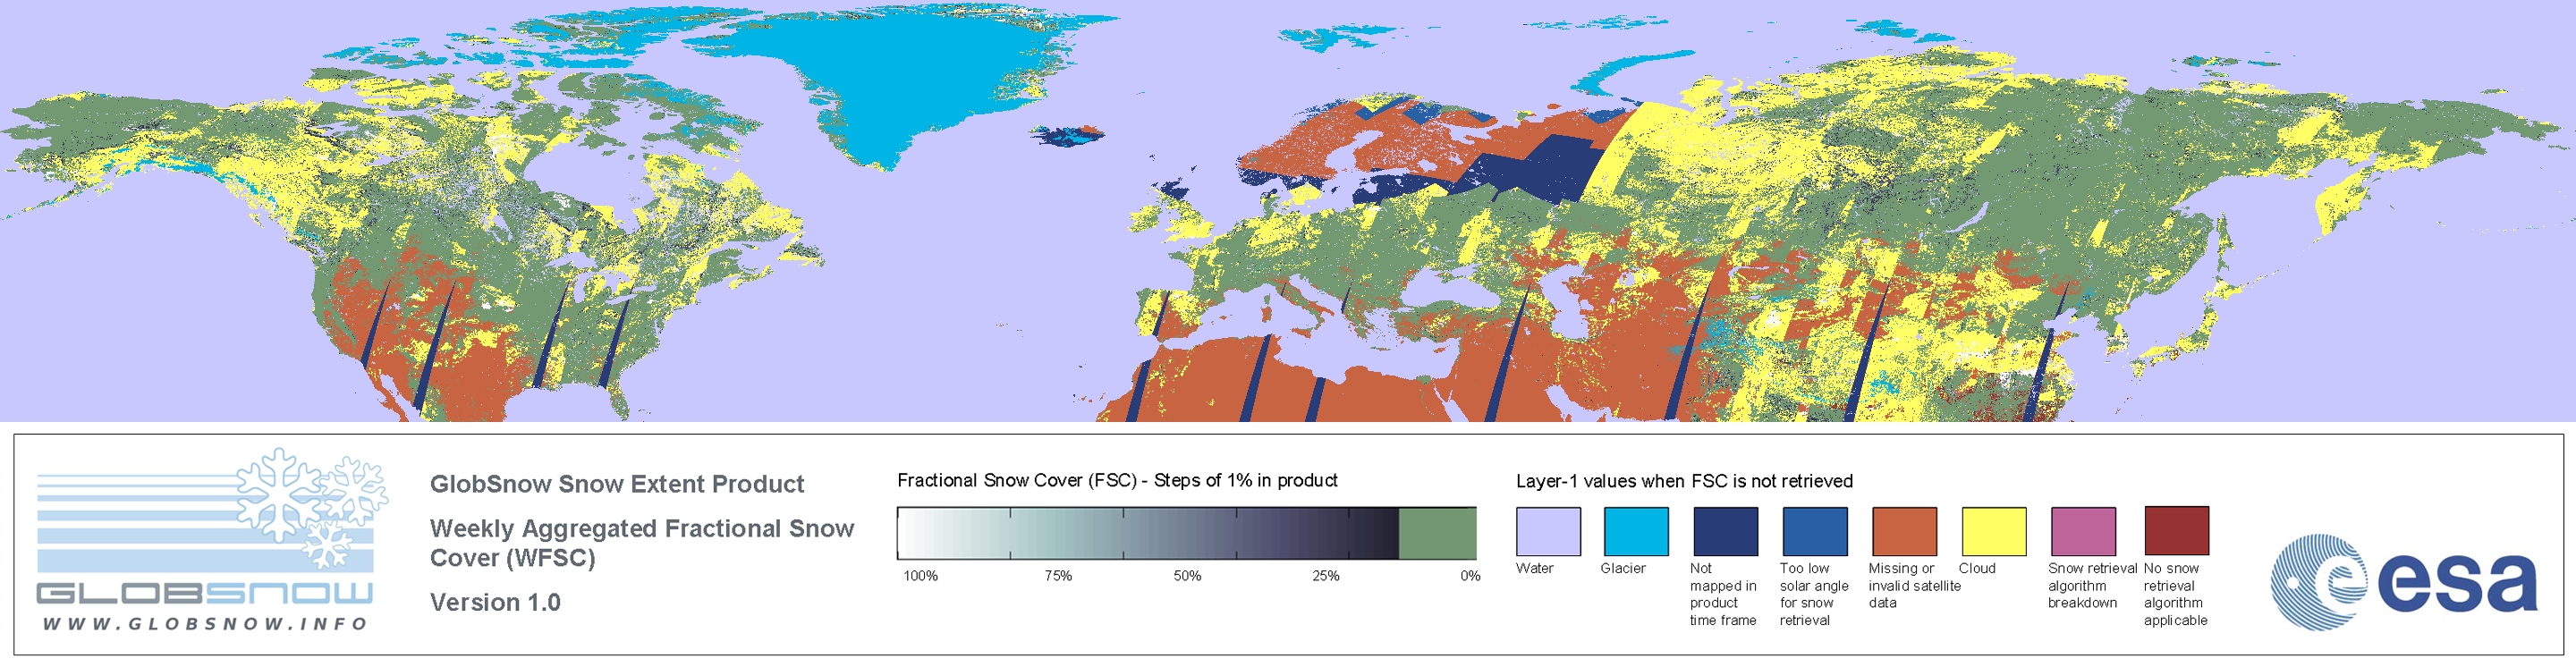
Task: Click the 'Water' legend label
Action: [1535, 568]
